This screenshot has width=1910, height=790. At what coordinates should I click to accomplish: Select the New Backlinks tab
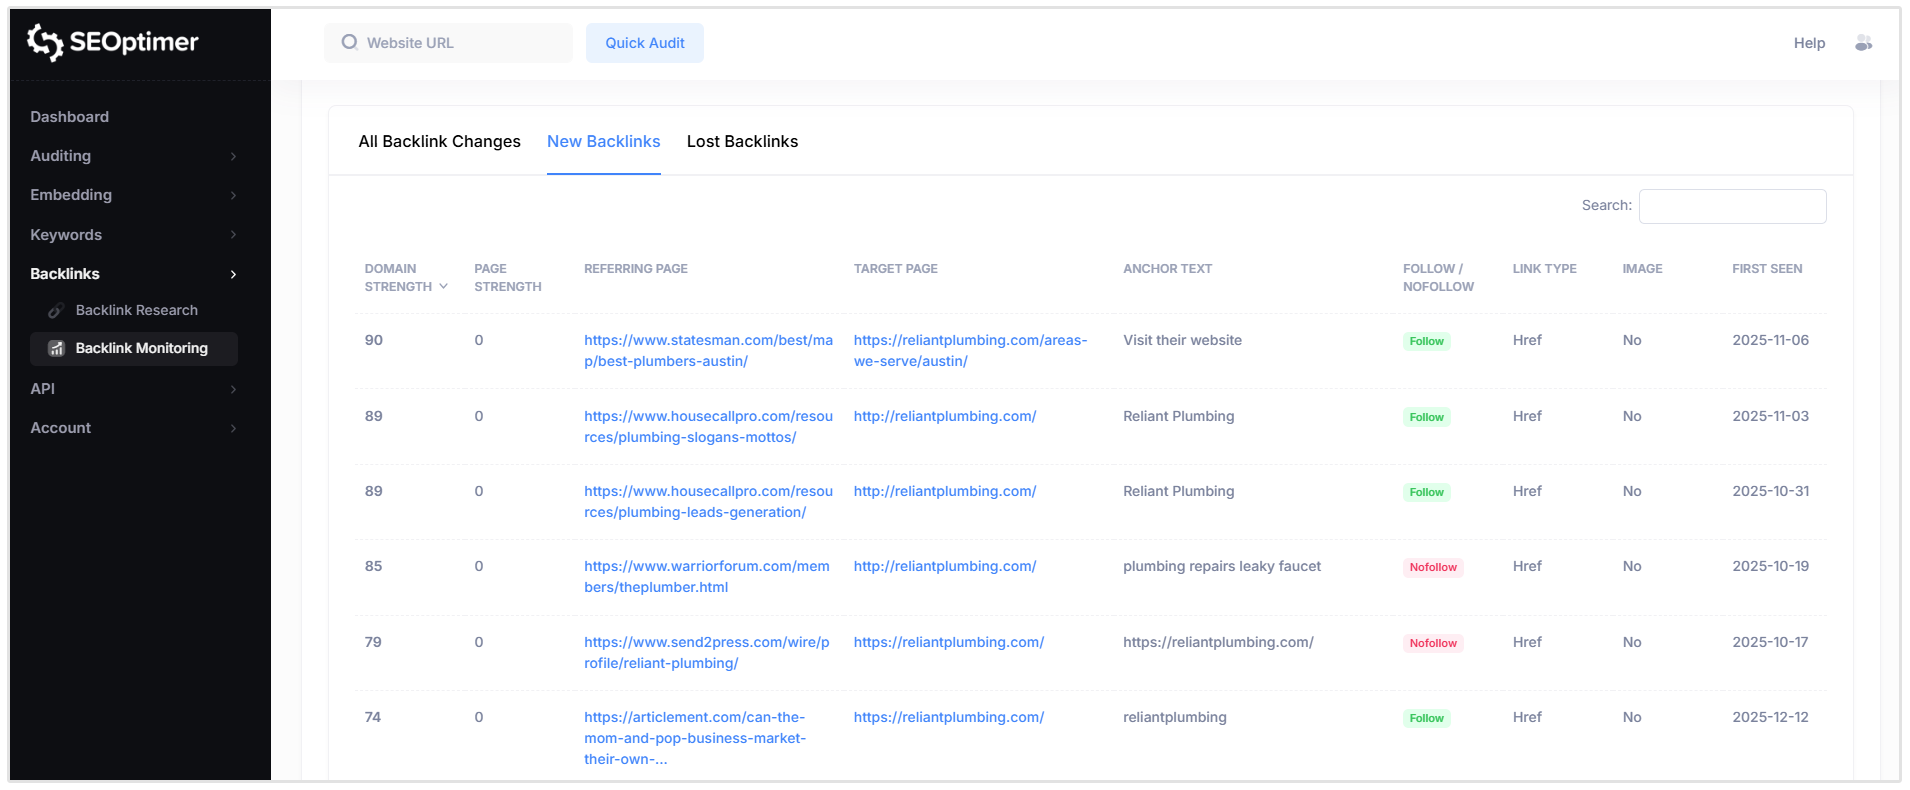603,141
